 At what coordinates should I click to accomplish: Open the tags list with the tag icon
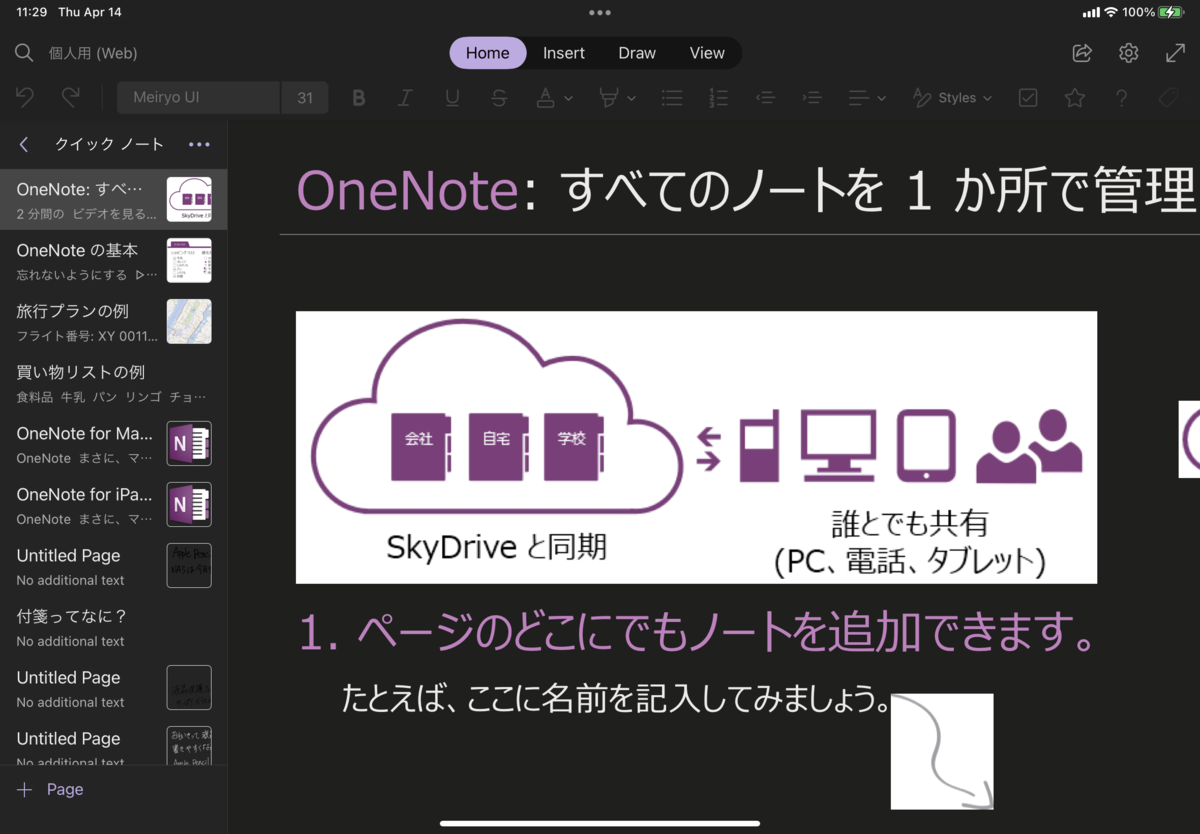(1168, 98)
